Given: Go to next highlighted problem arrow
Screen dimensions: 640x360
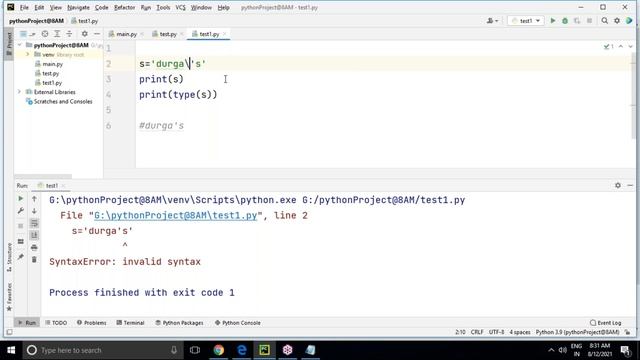Looking at the screenshot, I should (x=631, y=47).
